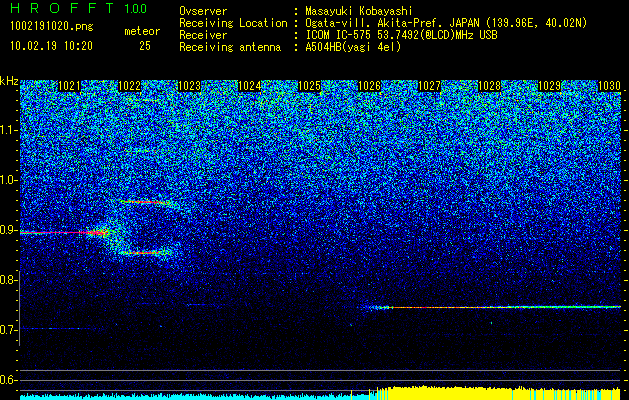Select the 1024 time marker
This screenshot has width=629, height=400.
pos(250,86)
